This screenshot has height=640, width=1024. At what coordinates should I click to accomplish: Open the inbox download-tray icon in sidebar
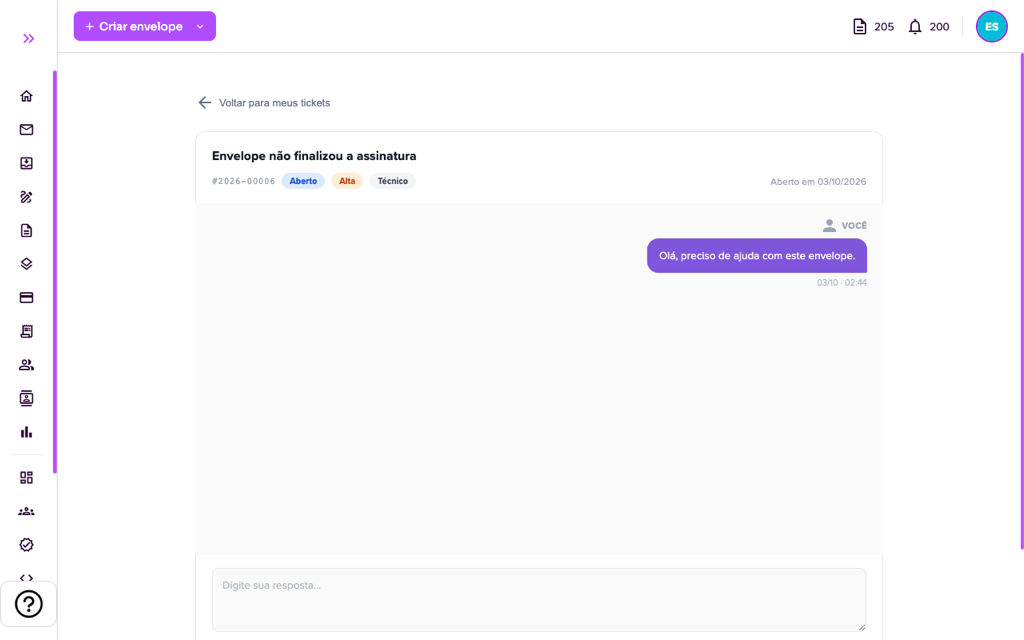26,163
